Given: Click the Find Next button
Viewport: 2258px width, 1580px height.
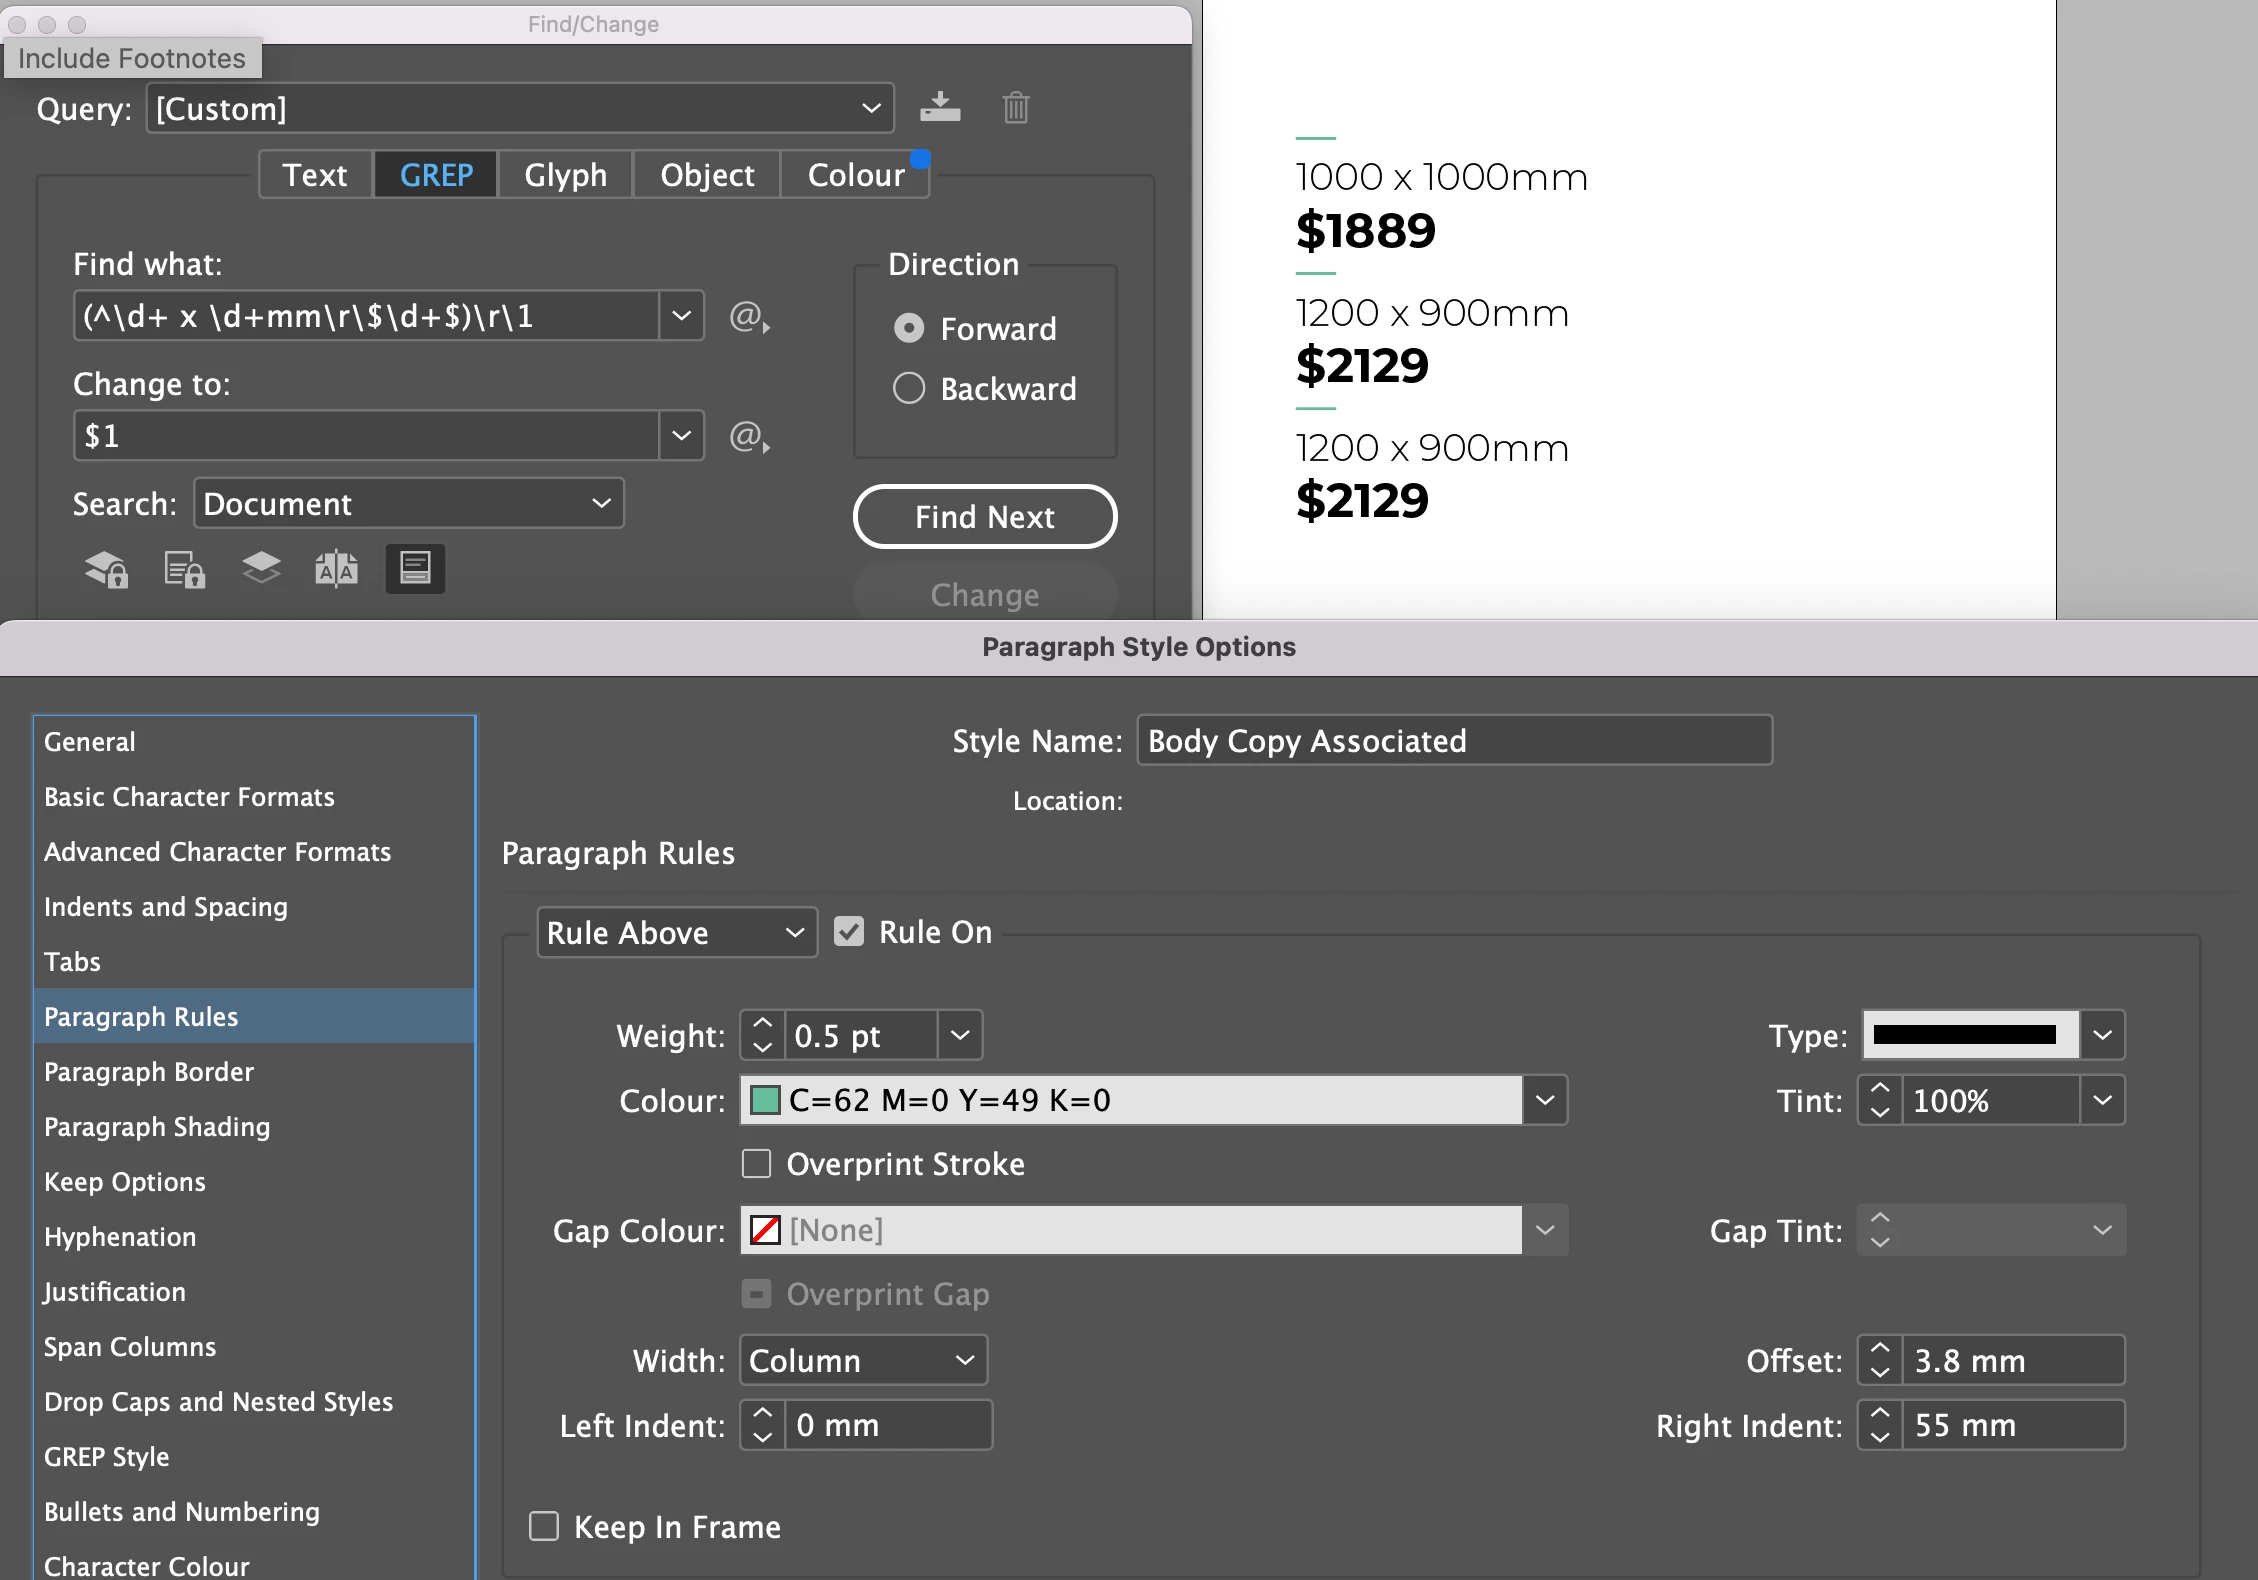Looking at the screenshot, I should (984, 517).
